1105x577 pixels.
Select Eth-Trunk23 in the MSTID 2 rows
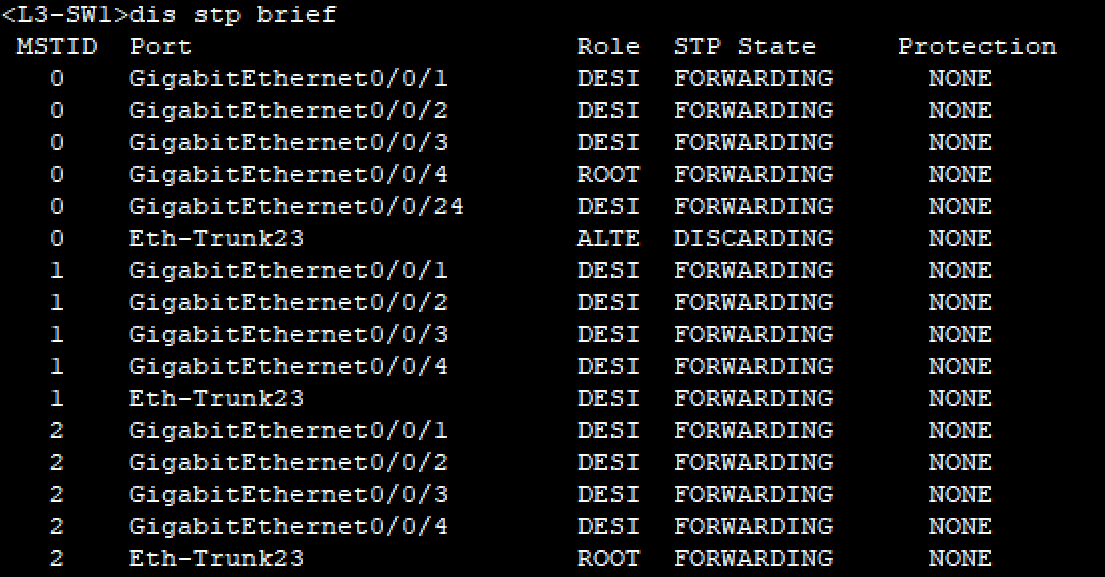tap(216, 559)
